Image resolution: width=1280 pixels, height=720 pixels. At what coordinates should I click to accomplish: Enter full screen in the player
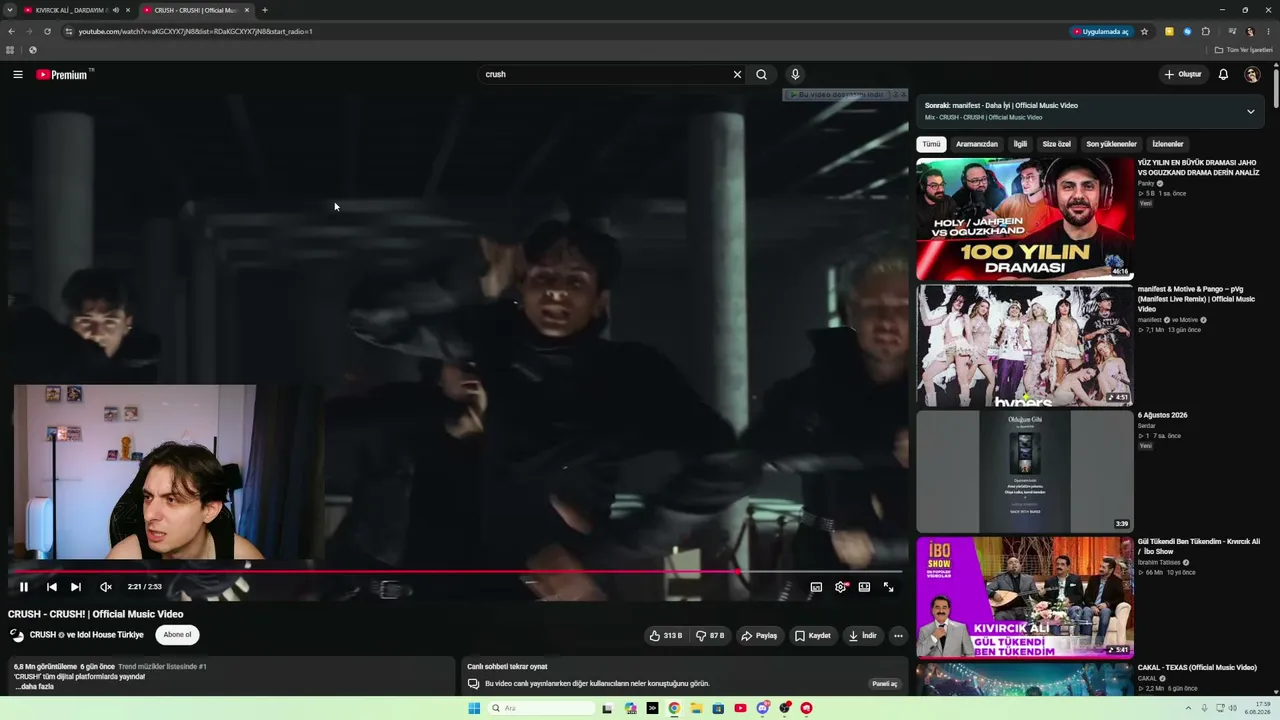coord(888,587)
